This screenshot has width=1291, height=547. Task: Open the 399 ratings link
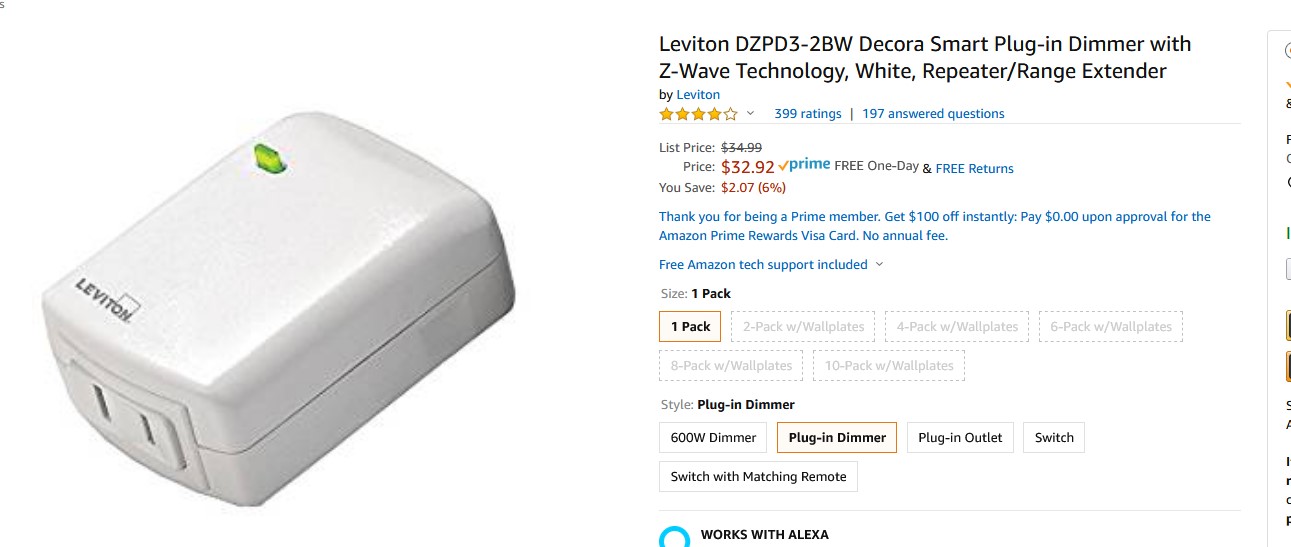pyautogui.click(x=808, y=114)
